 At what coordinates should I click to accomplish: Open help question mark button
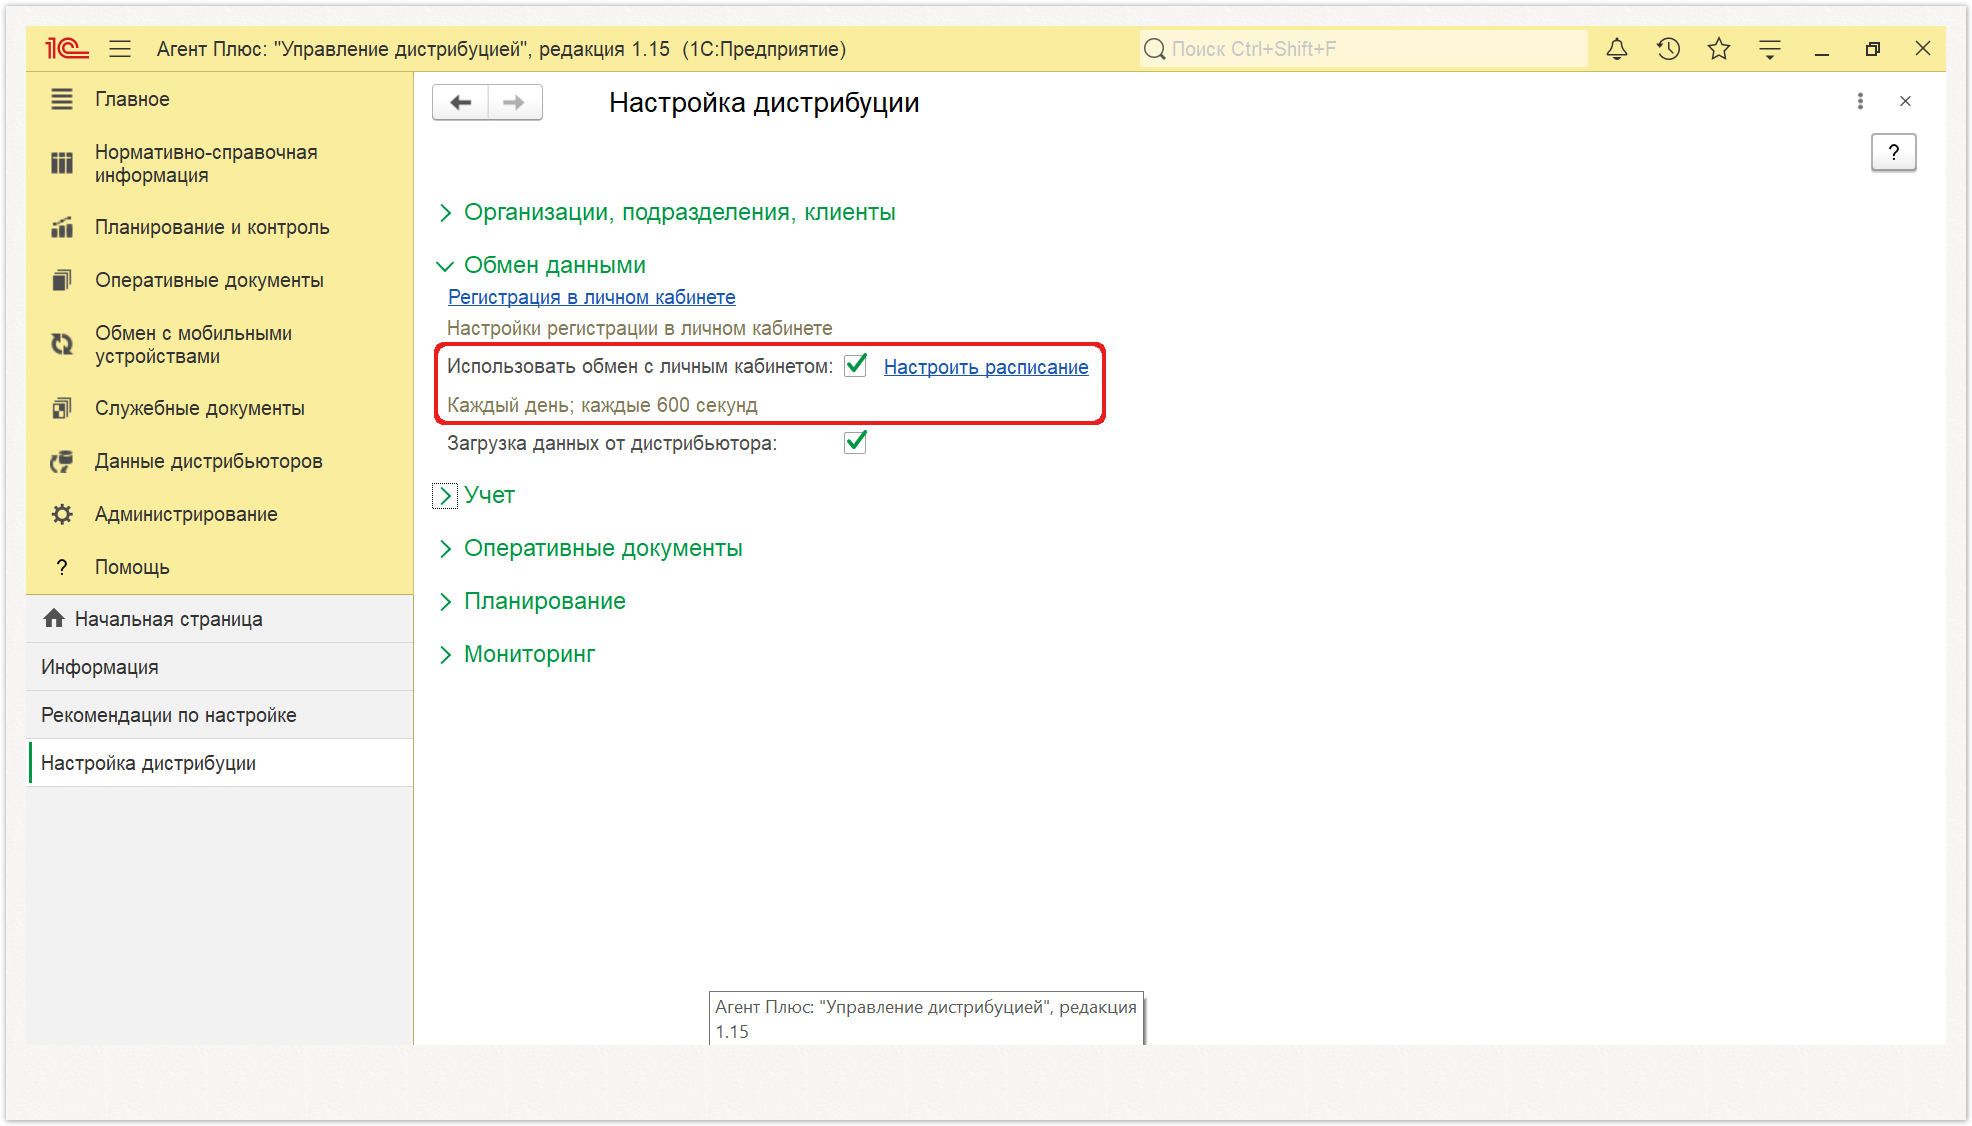tap(1893, 152)
